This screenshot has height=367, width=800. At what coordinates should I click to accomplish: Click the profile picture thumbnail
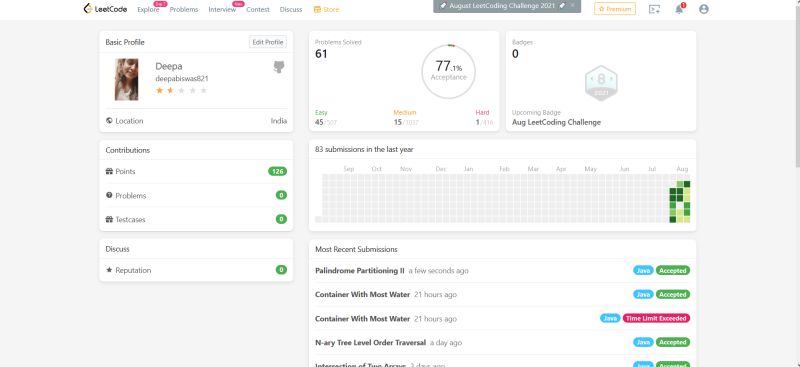click(x=127, y=79)
